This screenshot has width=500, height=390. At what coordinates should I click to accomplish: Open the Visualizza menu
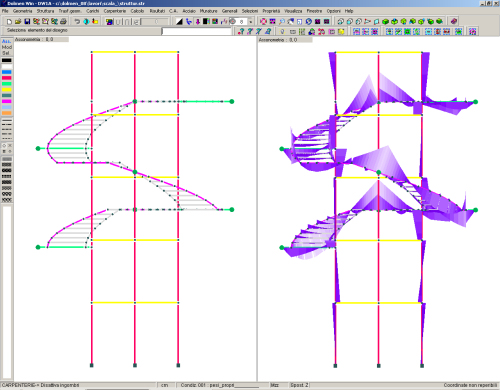293,11
